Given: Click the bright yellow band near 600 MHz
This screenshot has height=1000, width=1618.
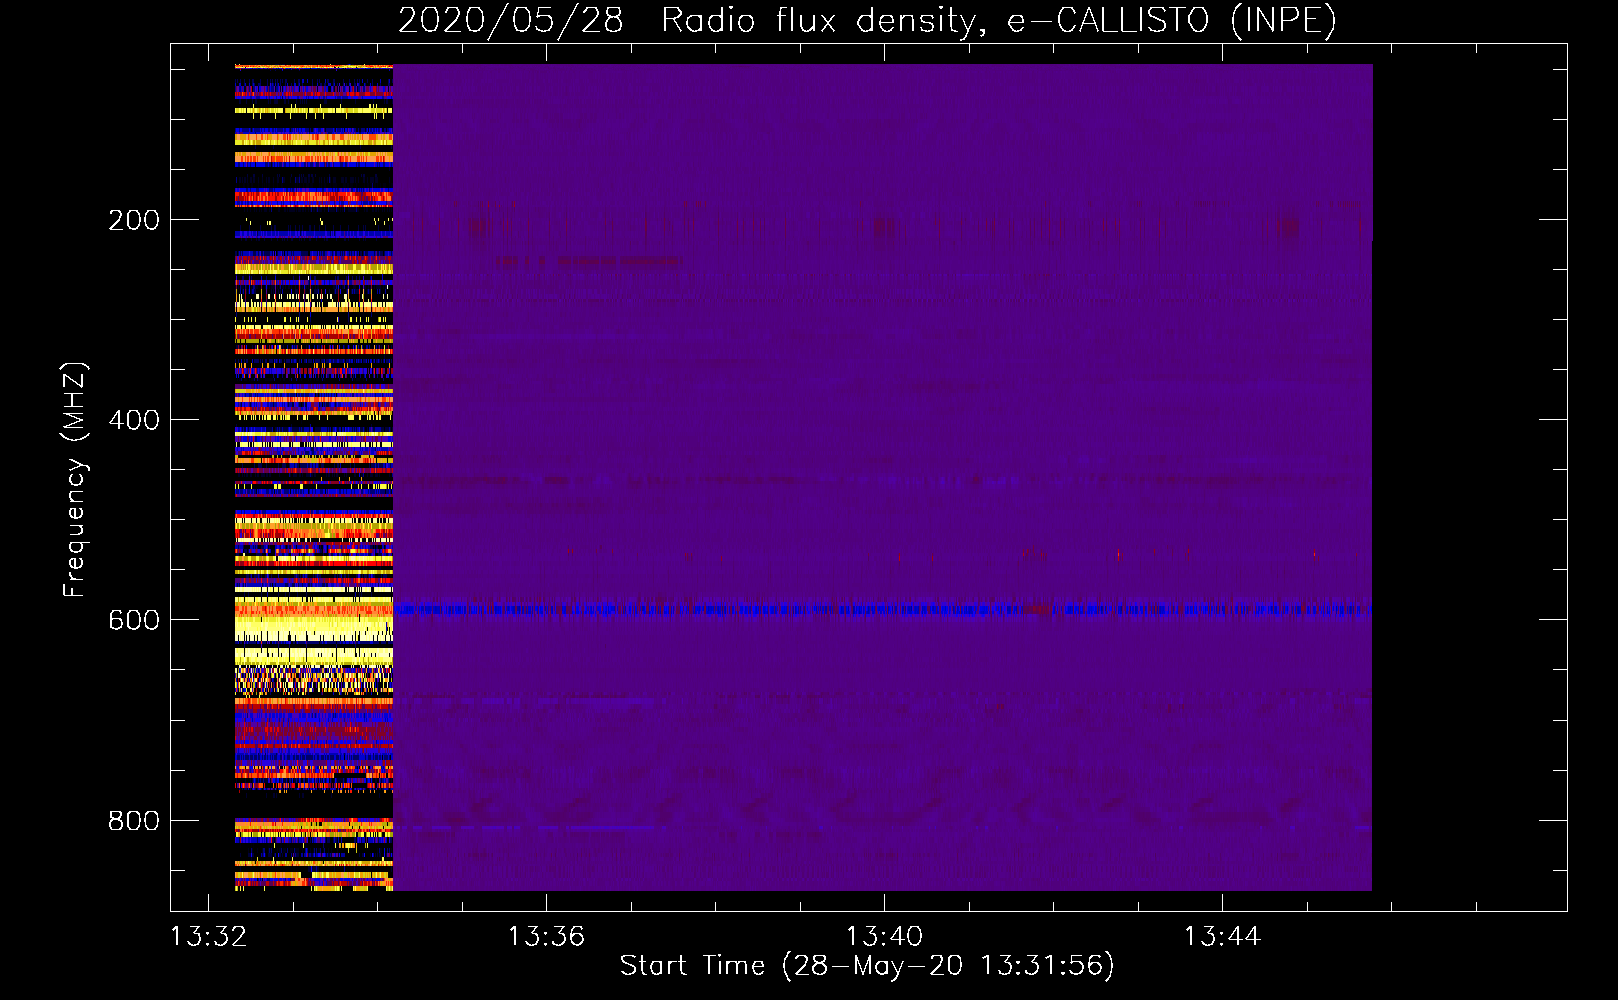Looking at the screenshot, I should (x=313, y=628).
